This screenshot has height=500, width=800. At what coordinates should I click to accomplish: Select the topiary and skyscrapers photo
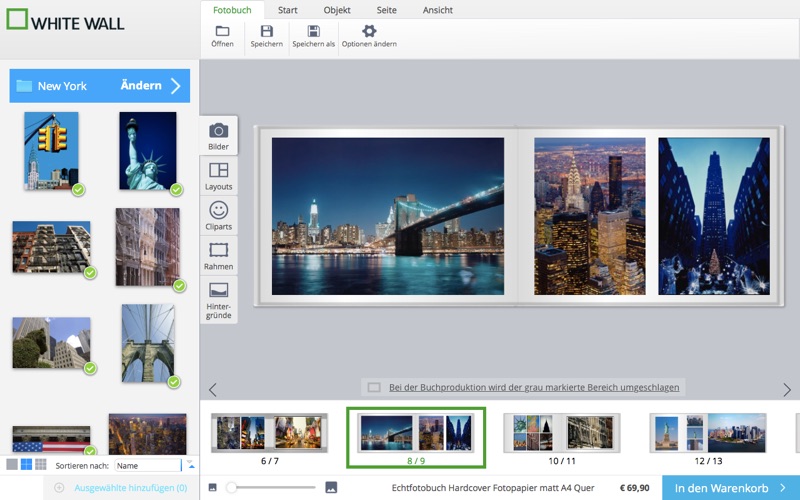point(52,343)
